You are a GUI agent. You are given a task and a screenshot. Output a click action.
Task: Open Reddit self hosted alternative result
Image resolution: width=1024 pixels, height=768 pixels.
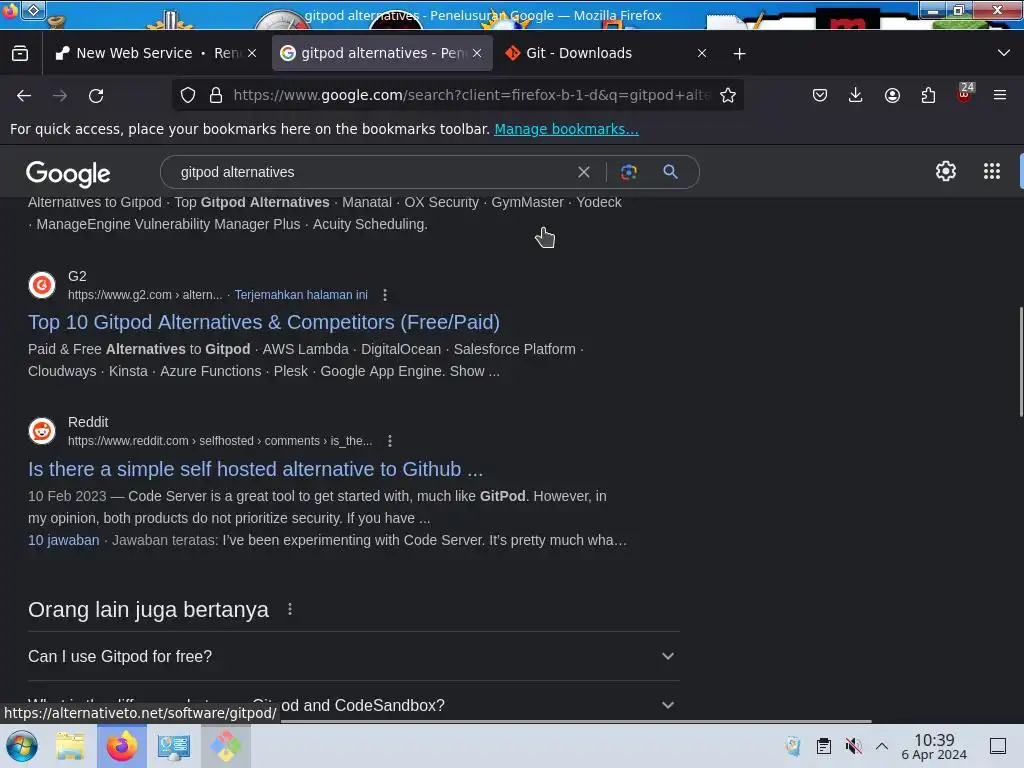pos(255,469)
